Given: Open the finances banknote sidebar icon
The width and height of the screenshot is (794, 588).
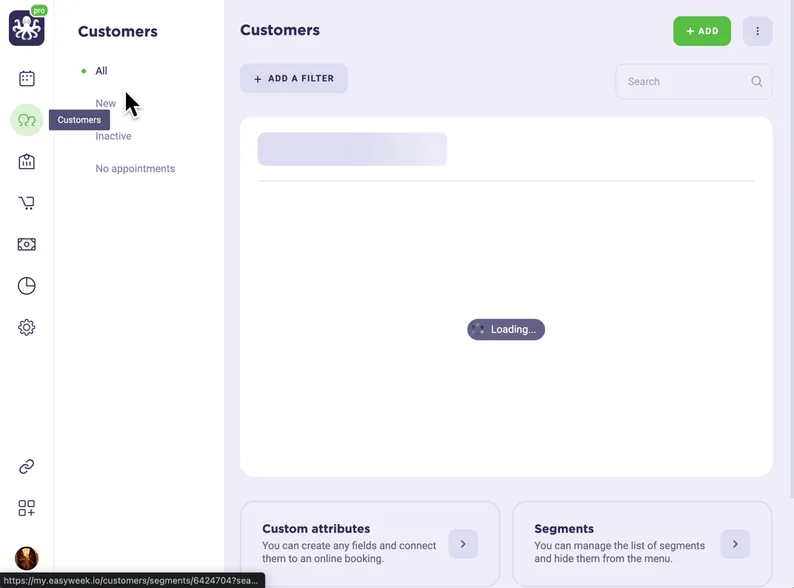Looking at the screenshot, I should 27,245.
